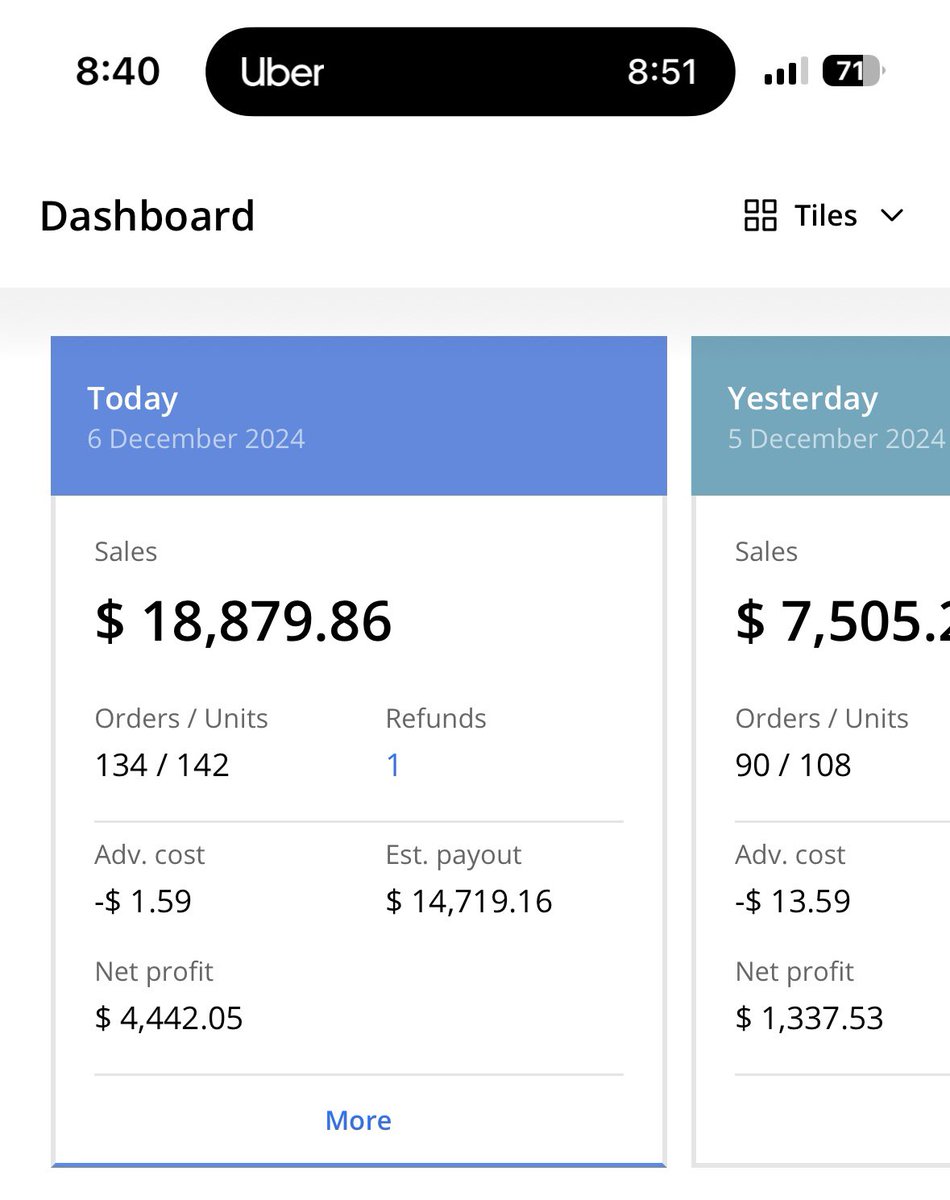Tap the 8:40 status bar clock
Viewport: 950px width, 1200px height.
pyautogui.click(x=118, y=71)
